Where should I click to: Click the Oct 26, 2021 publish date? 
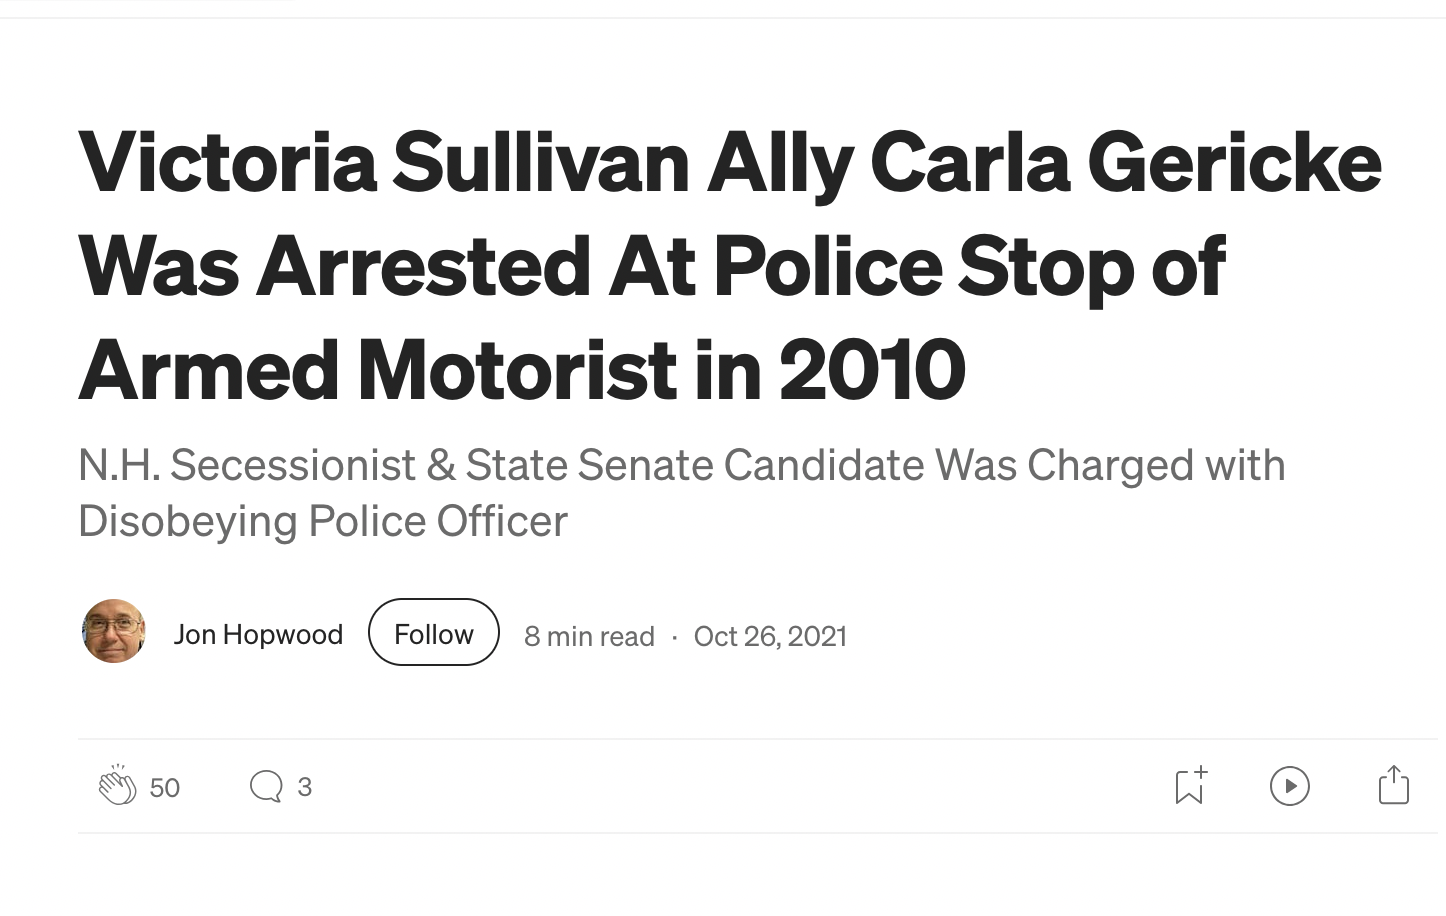pos(770,636)
